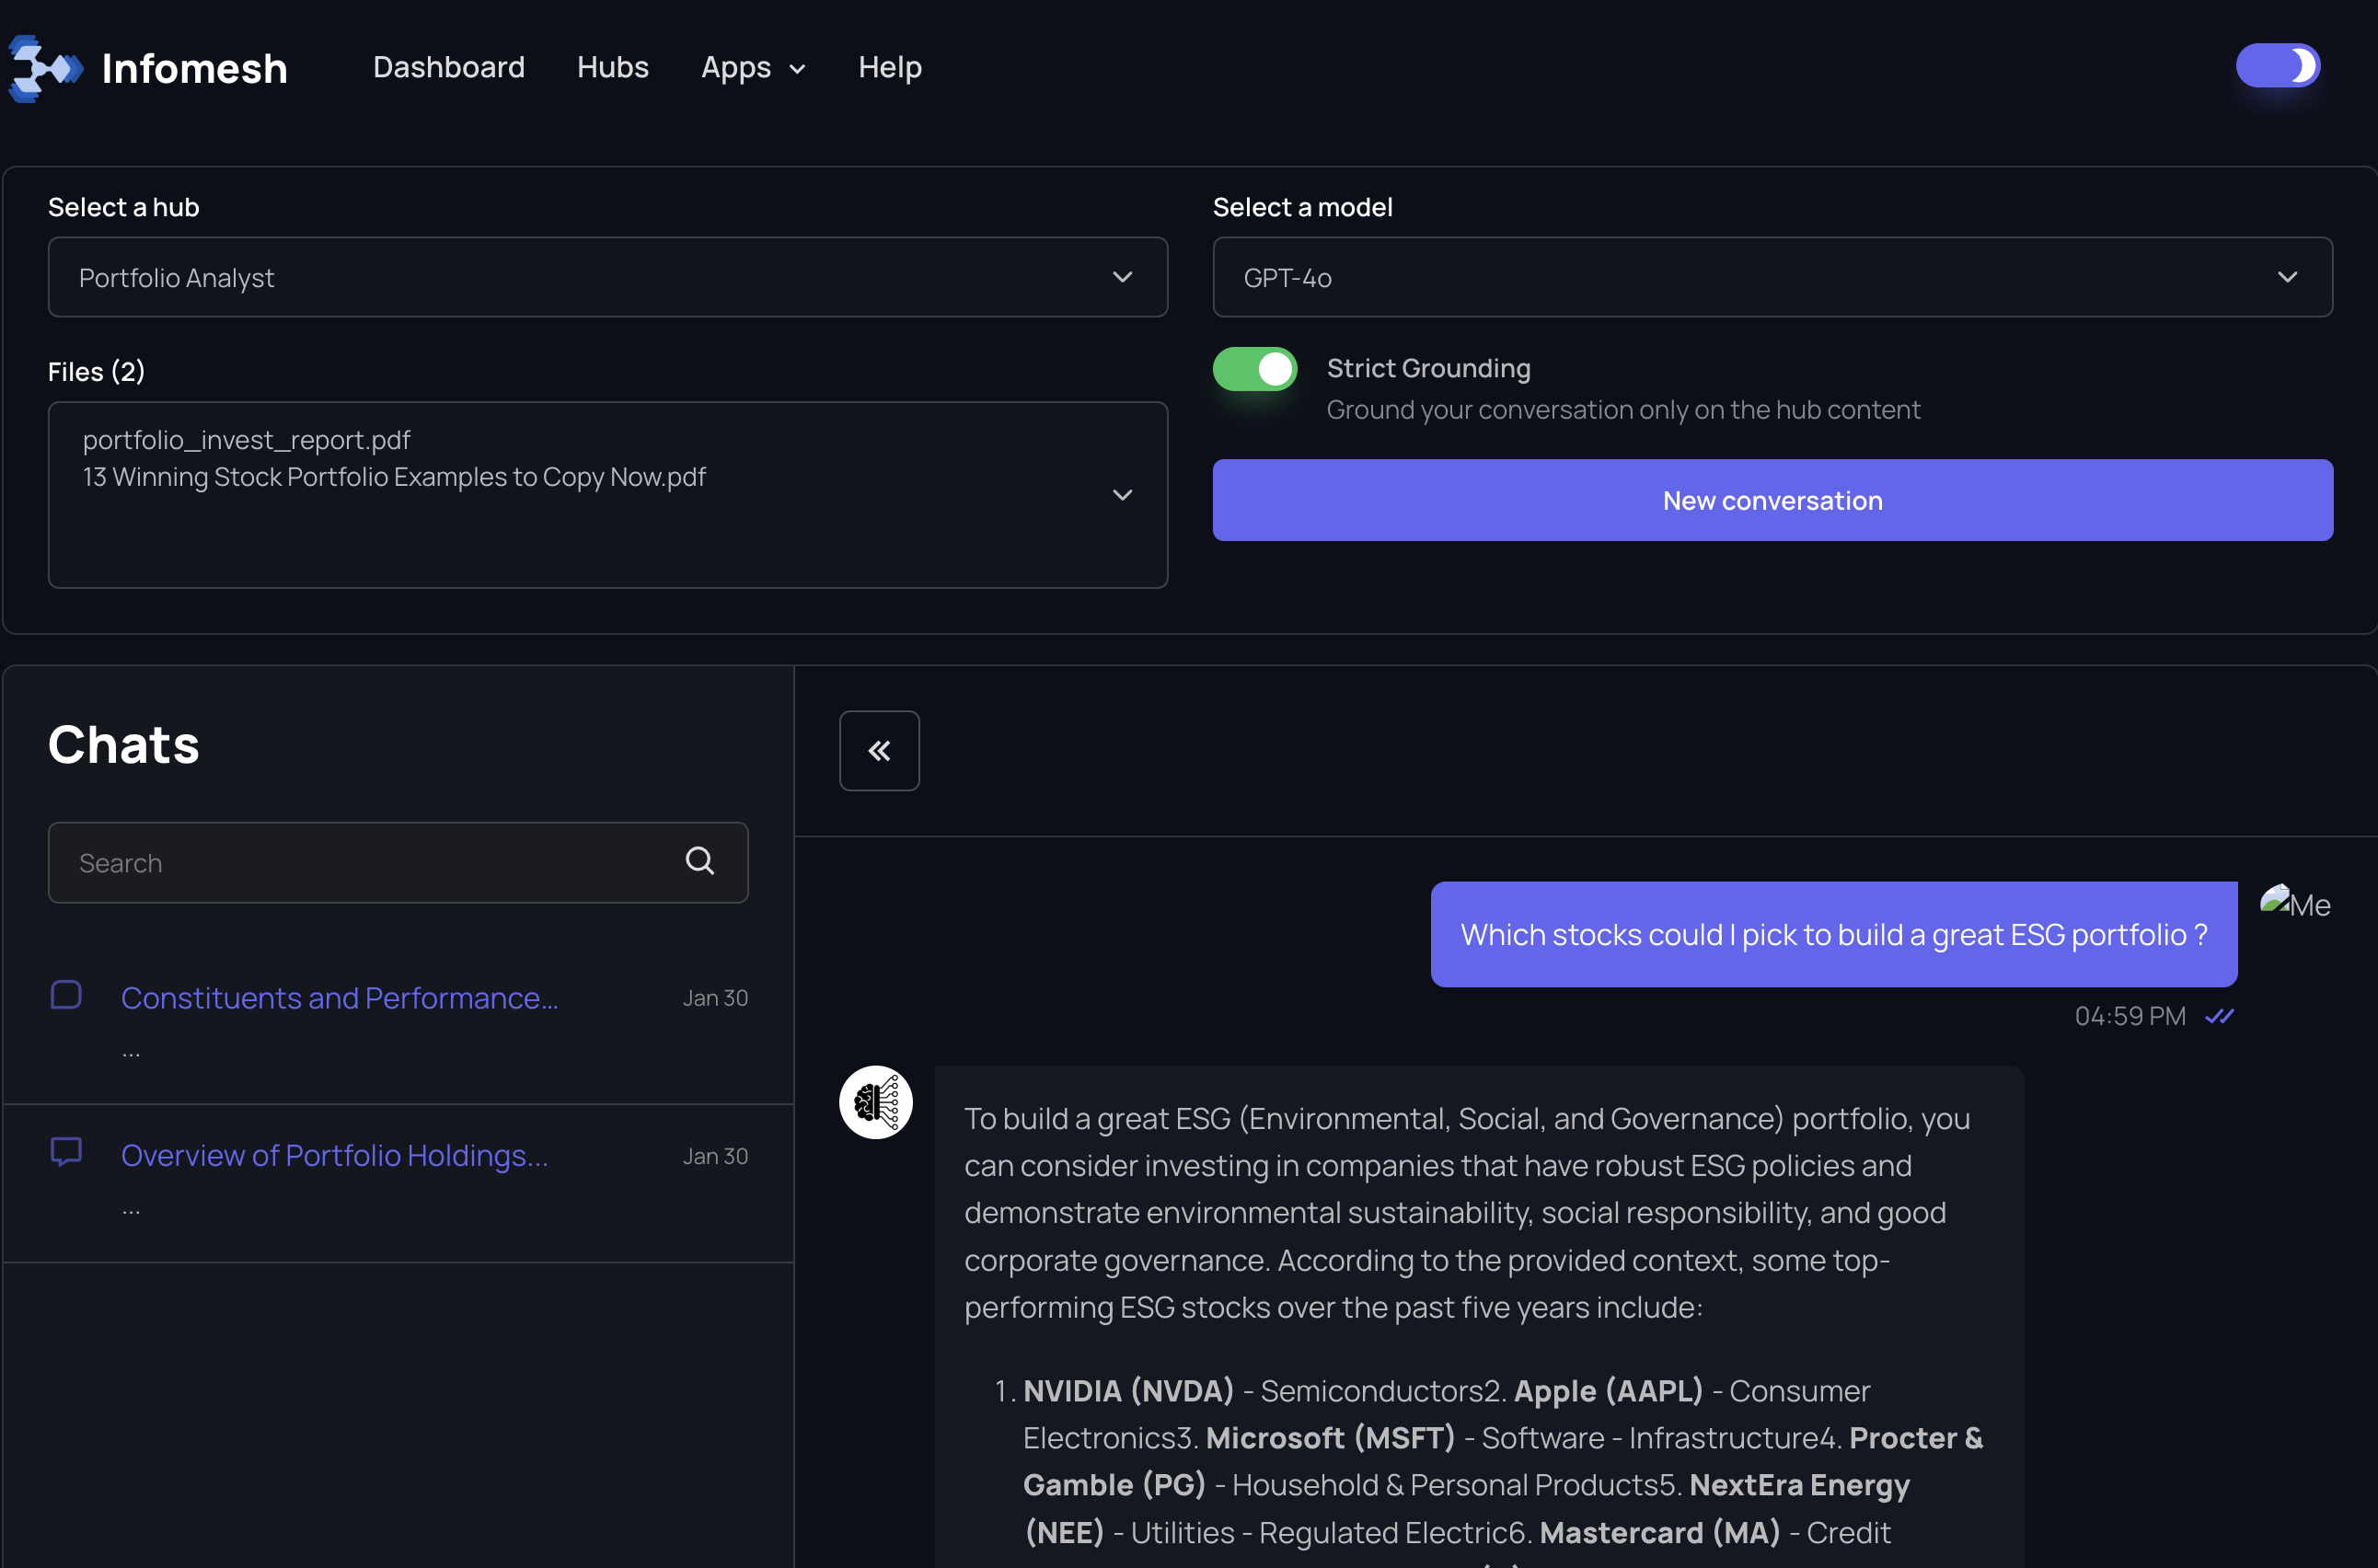Collapse the chat panel with the double-chevron icon

click(879, 750)
